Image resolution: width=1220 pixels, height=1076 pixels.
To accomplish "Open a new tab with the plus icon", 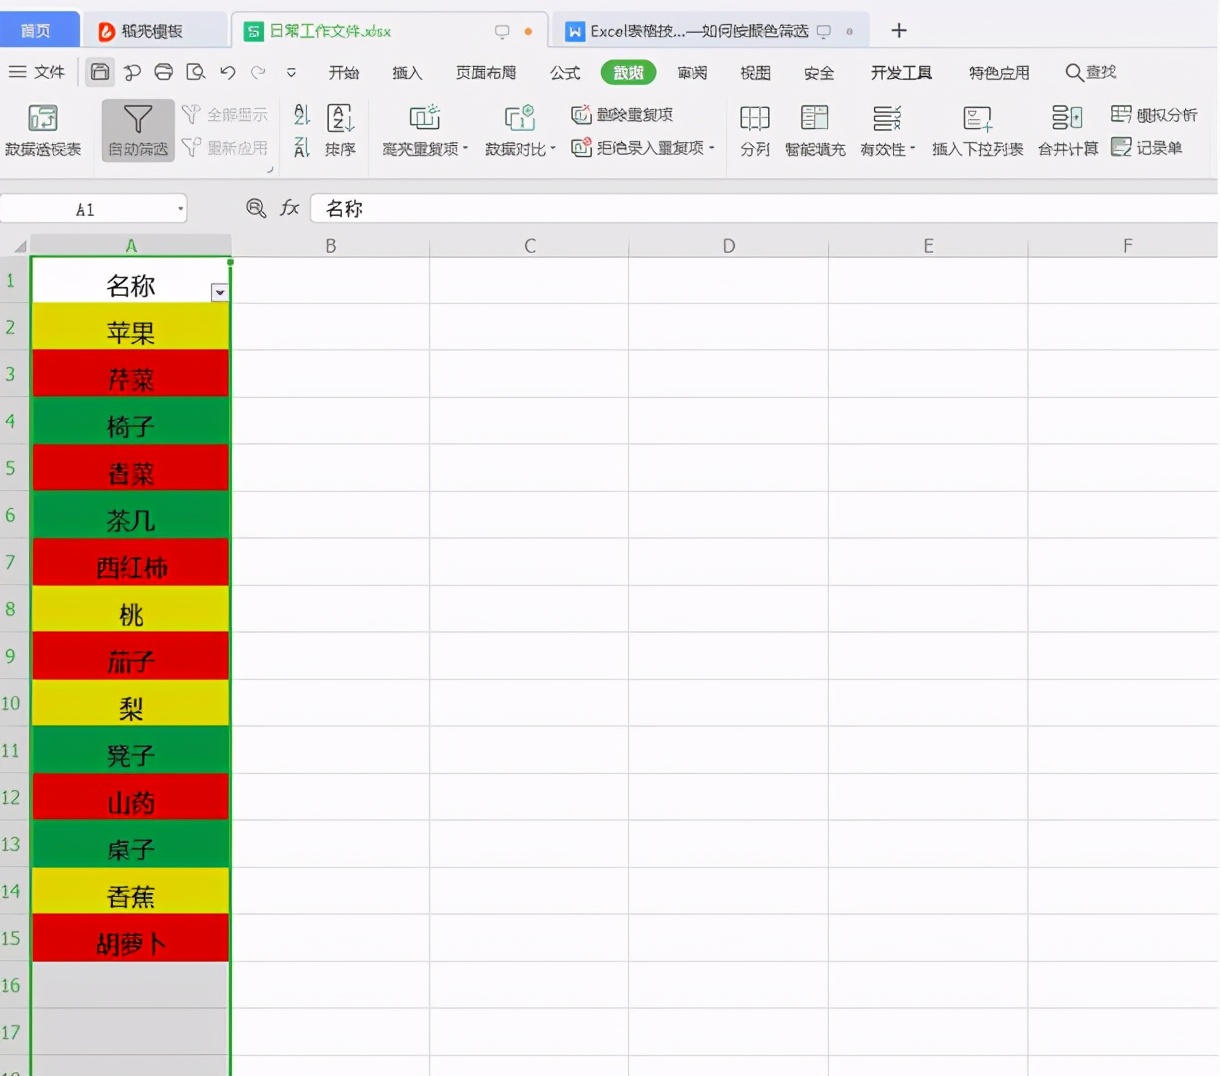I will 899,31.
